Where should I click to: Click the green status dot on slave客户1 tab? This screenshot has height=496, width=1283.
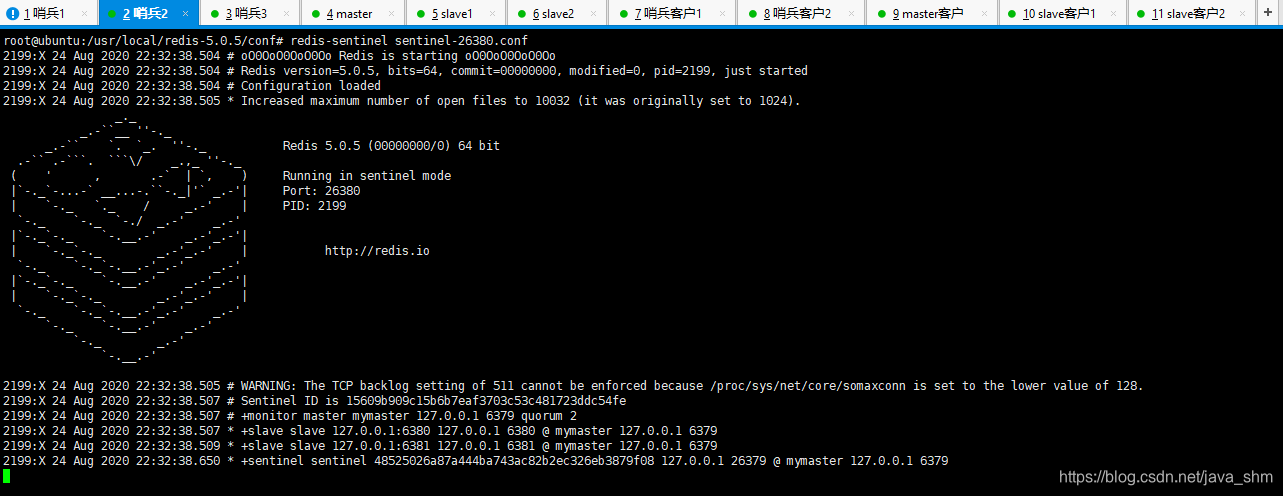(1012, 14)
